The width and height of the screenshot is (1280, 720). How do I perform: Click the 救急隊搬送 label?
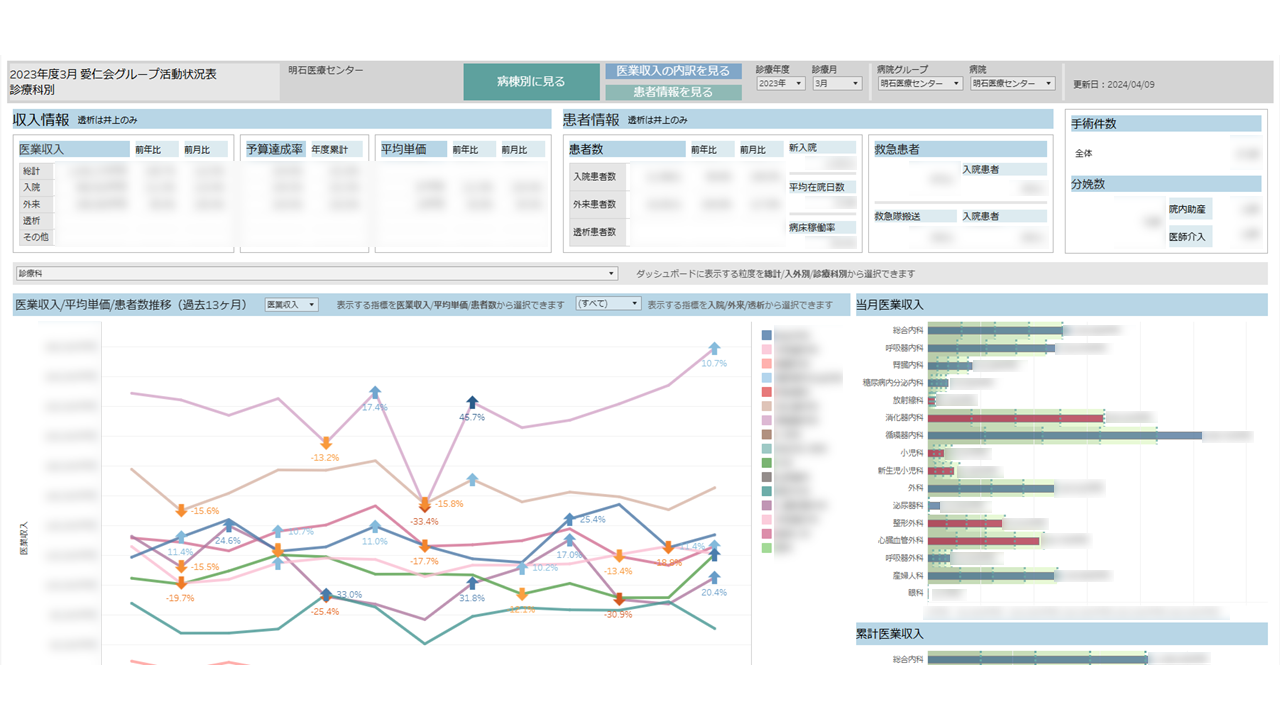tap(897, 216)
